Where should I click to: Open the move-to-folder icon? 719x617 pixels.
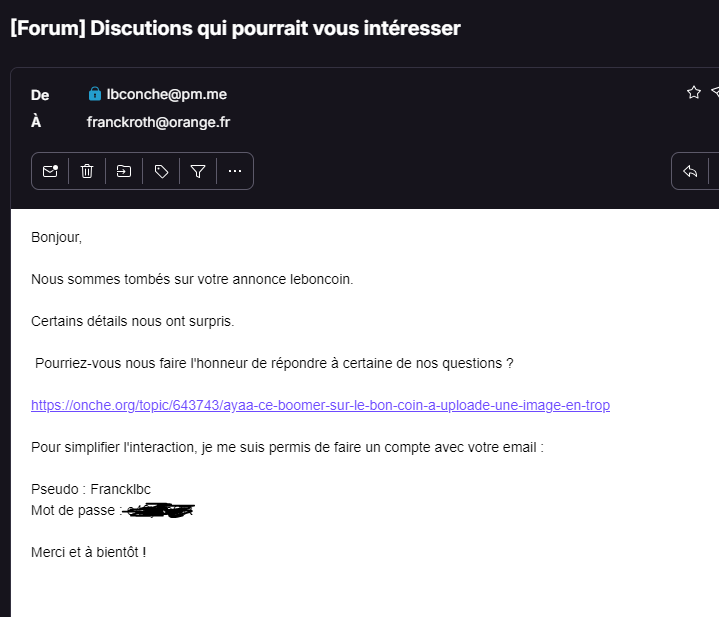click(124, 171)
